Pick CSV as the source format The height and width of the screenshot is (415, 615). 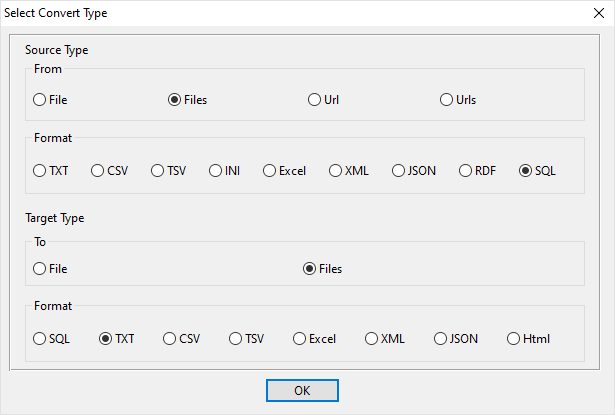coord(98,171)
